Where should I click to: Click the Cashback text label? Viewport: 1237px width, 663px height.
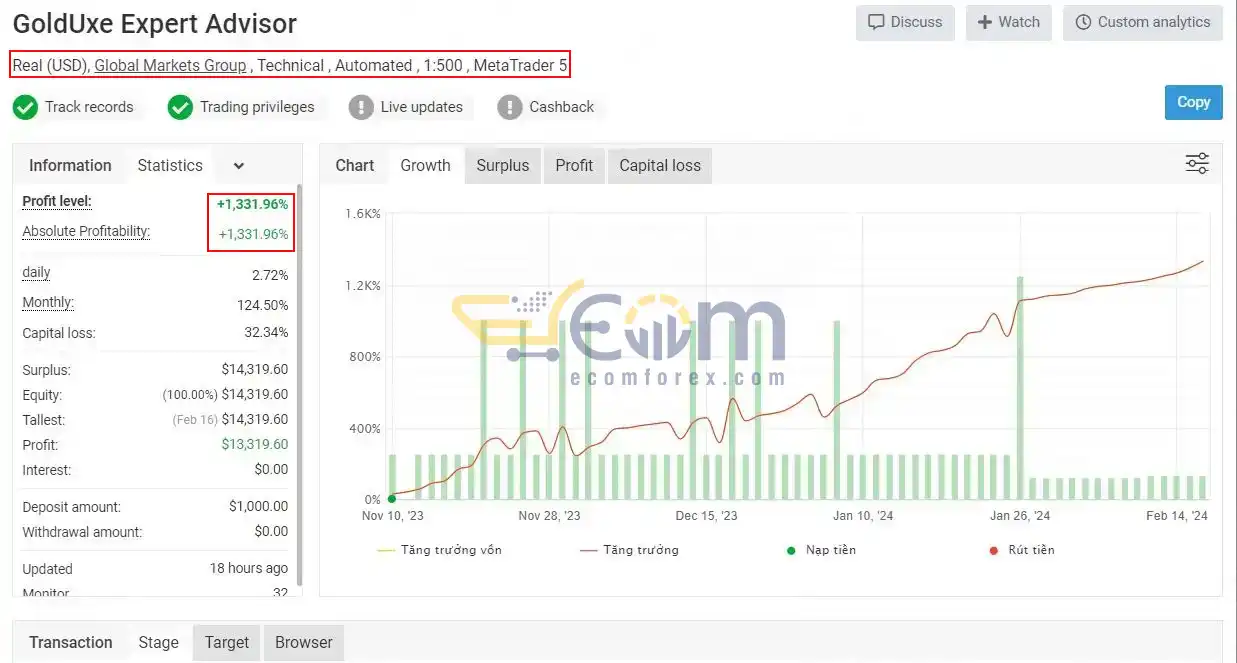tap(562, 107)
